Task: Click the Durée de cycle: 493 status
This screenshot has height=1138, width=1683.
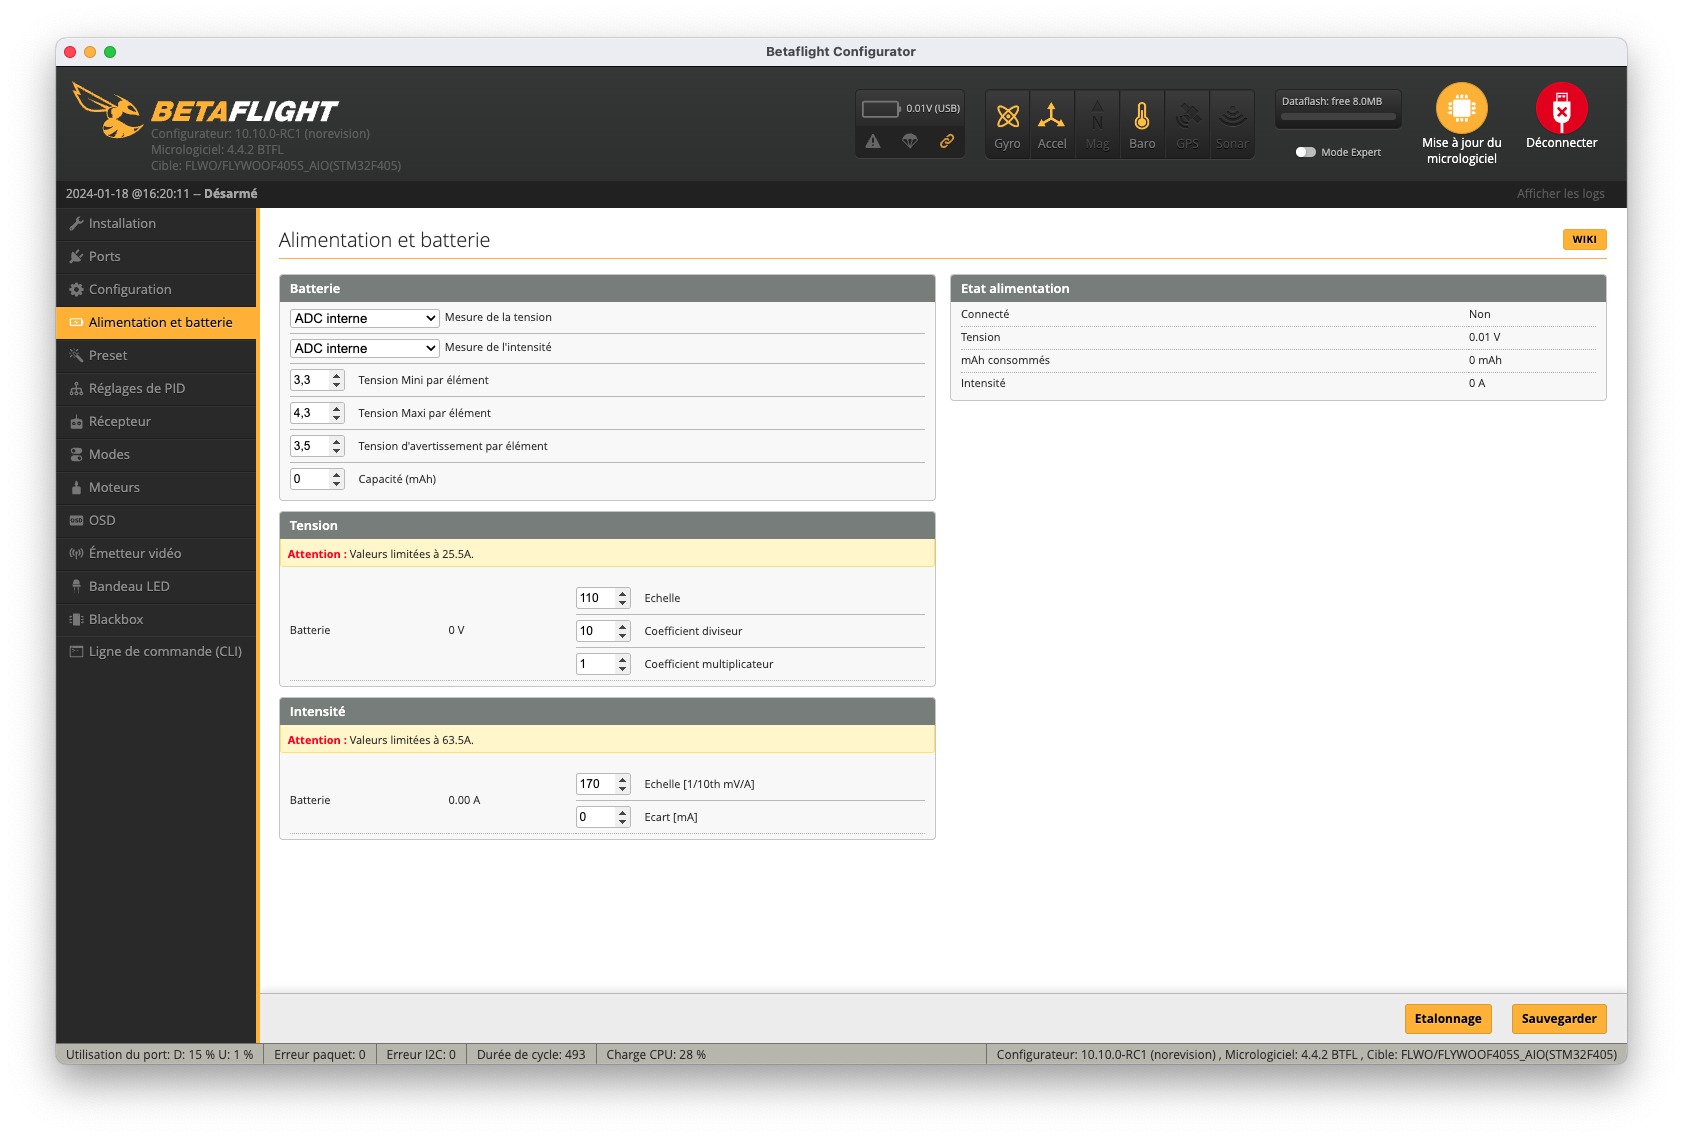Action: (x=531, y=1054)
